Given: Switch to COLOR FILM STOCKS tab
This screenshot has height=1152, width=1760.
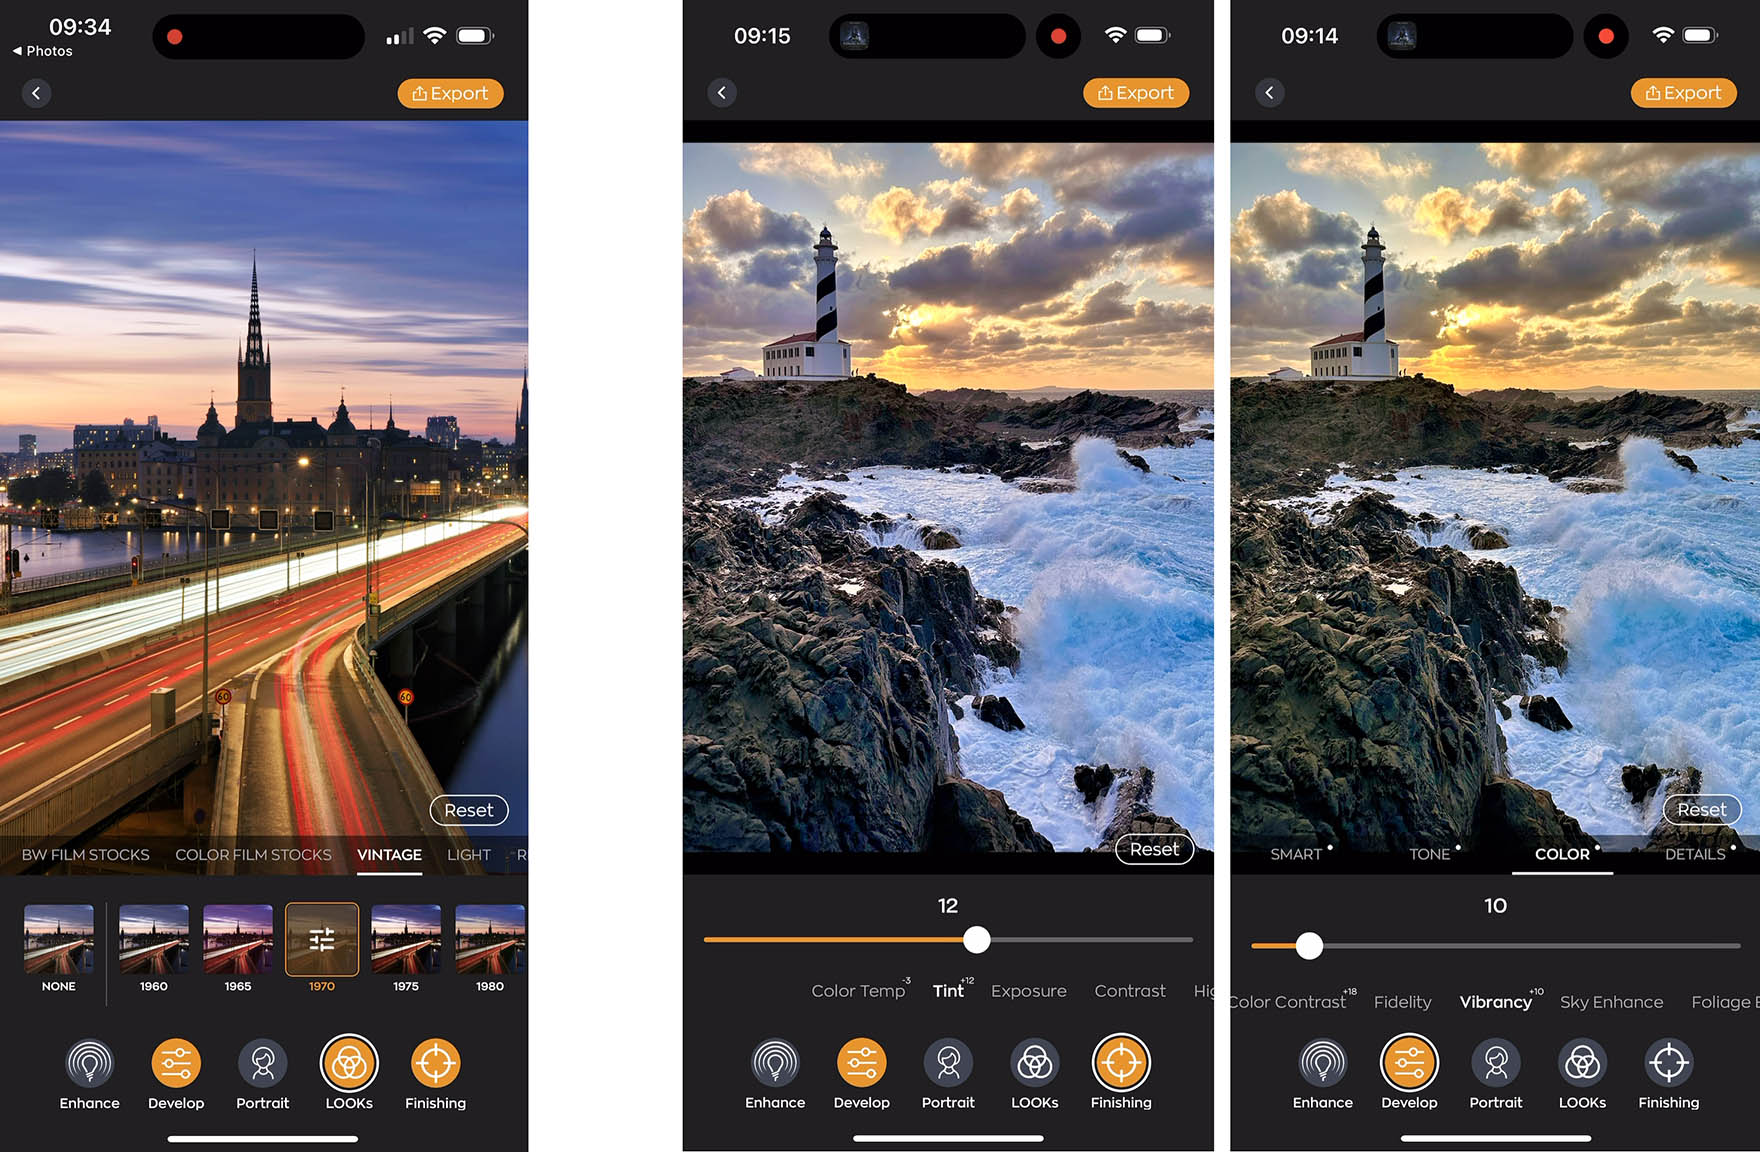Looking at the screenshot, I should click(x=253, y=855).
